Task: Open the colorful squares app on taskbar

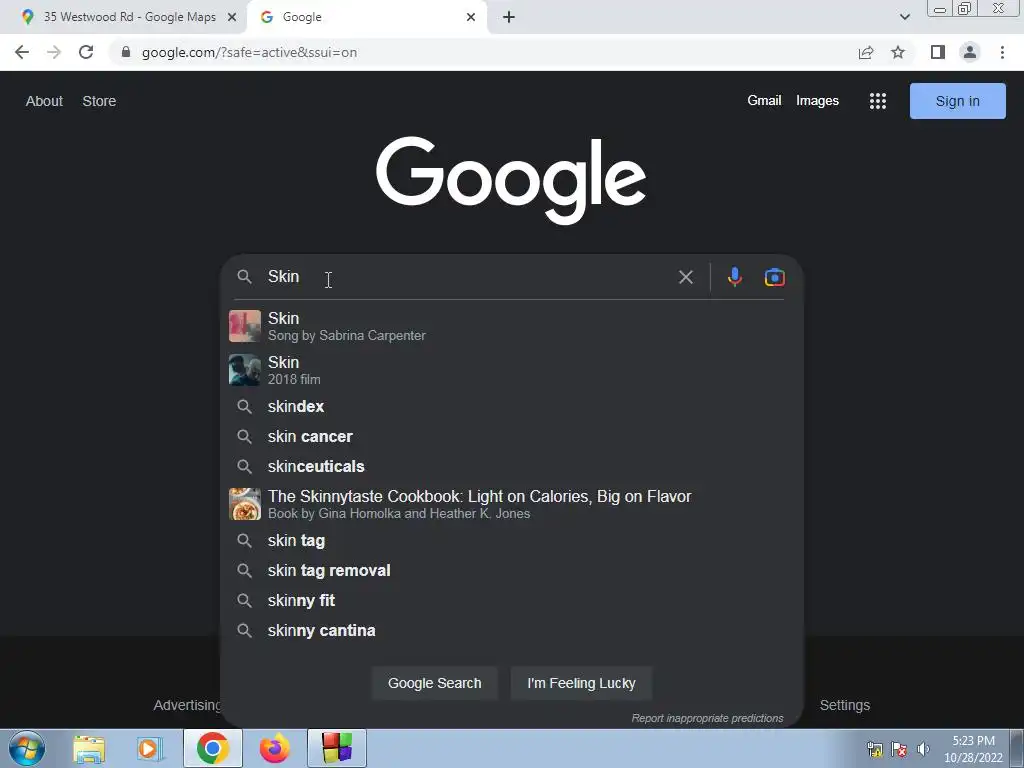Action: click(337, 748)
